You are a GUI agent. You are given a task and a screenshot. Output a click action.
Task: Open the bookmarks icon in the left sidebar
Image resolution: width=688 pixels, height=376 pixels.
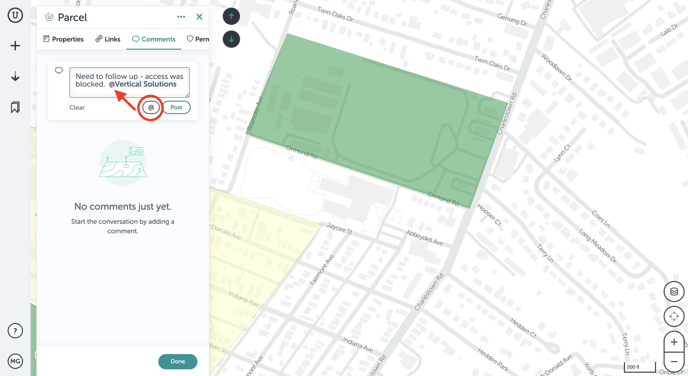pos(15,107)
